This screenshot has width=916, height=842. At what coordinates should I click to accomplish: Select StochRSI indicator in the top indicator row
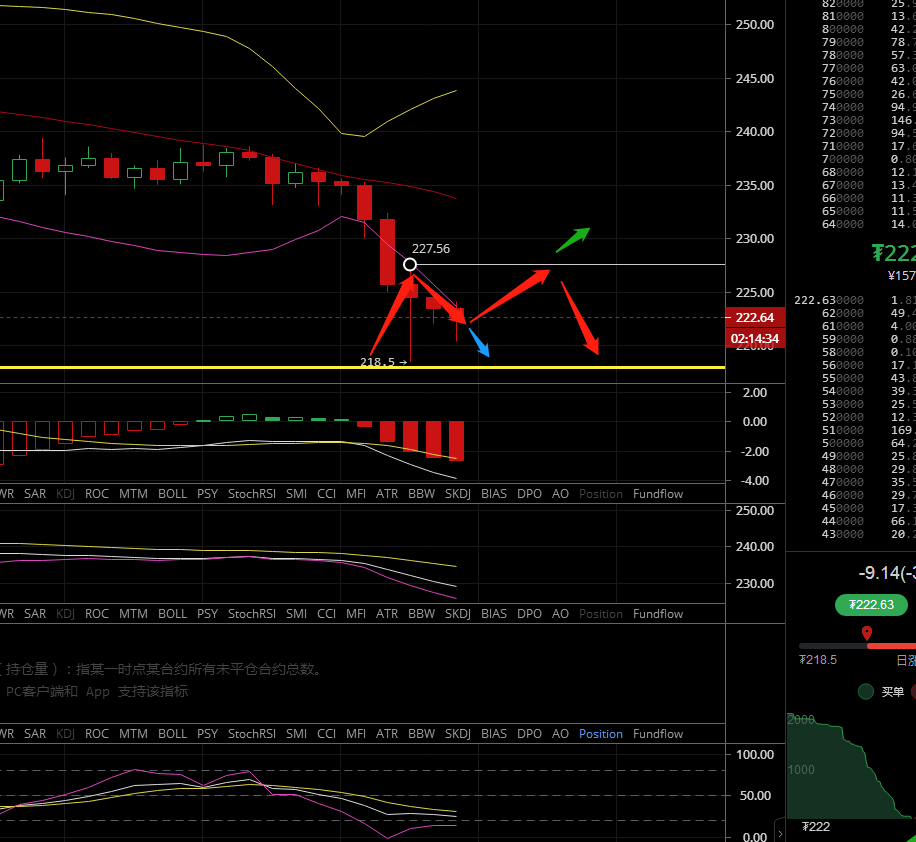[x=251, y=494]
